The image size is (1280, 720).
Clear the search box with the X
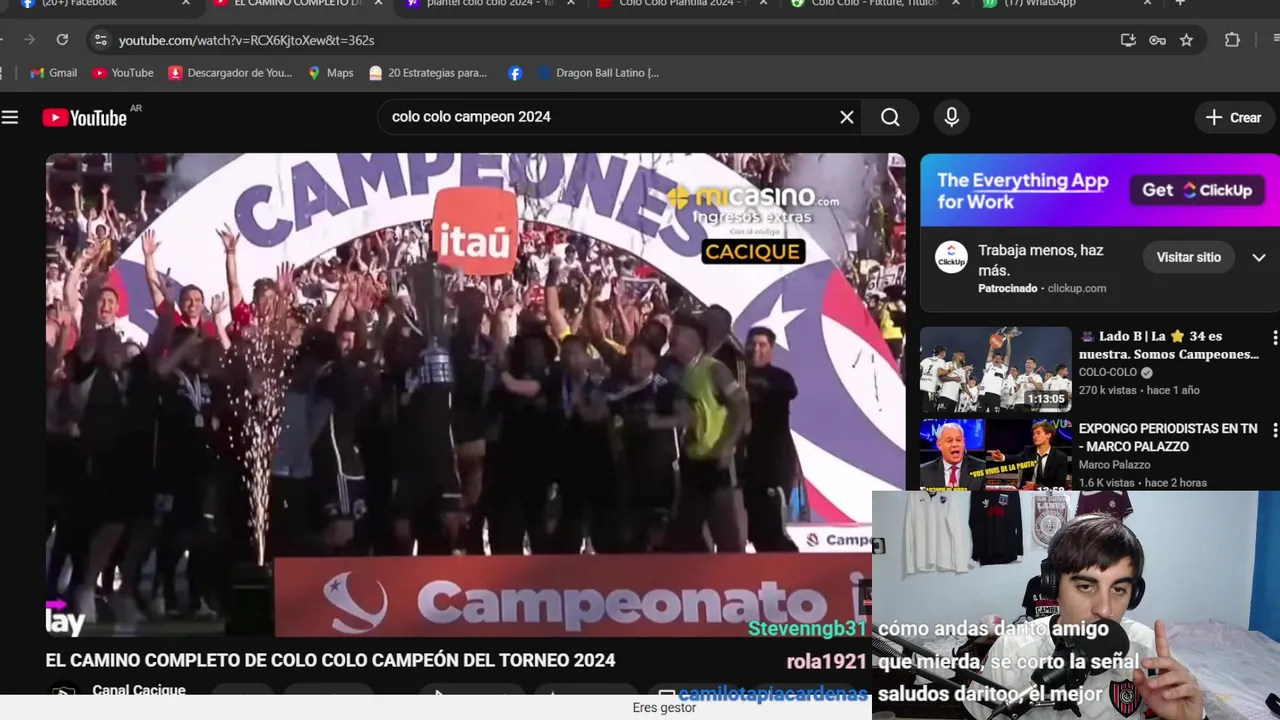[847, 117]
